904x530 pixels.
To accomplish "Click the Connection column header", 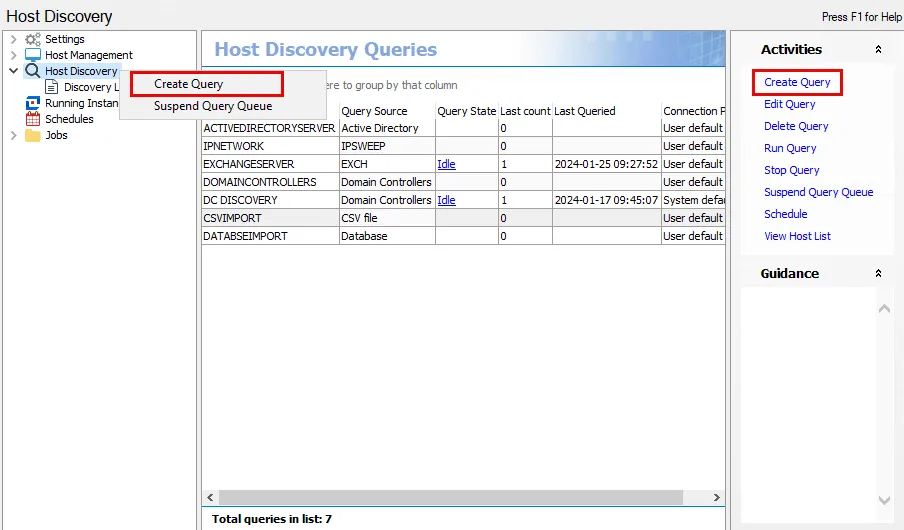I will pos(693,111).
